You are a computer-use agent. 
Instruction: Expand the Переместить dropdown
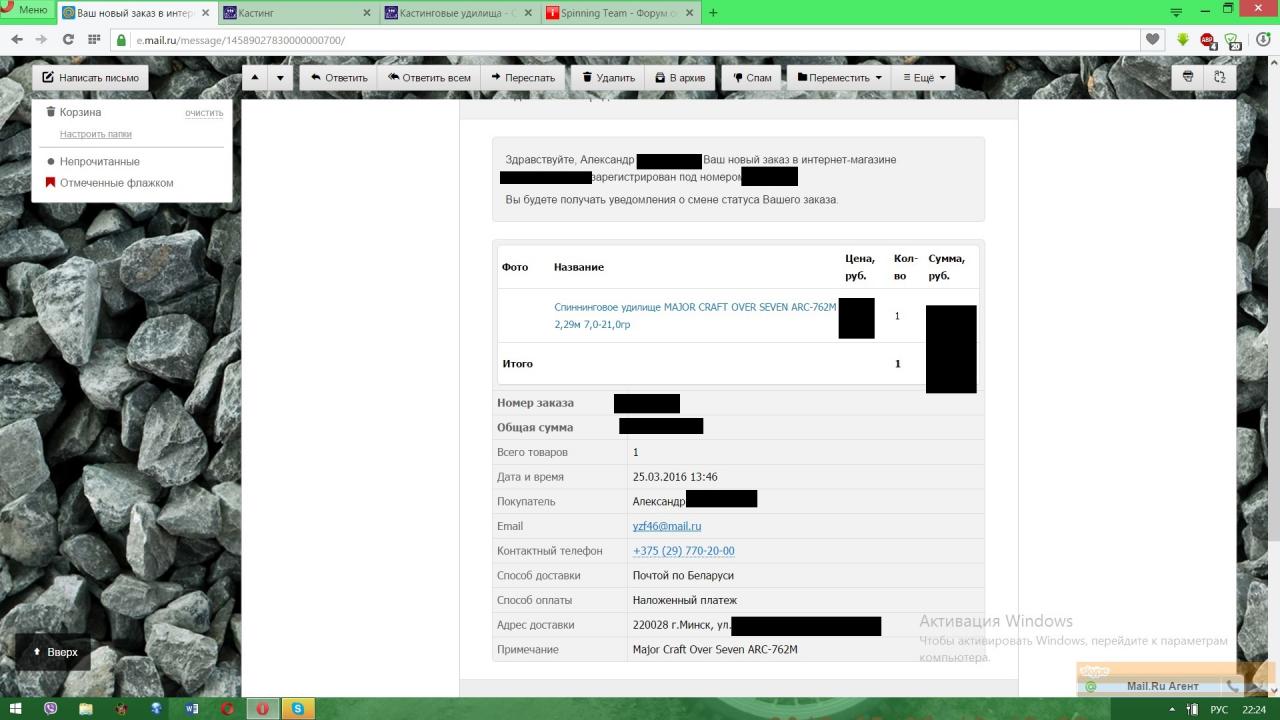pos(839,77)
